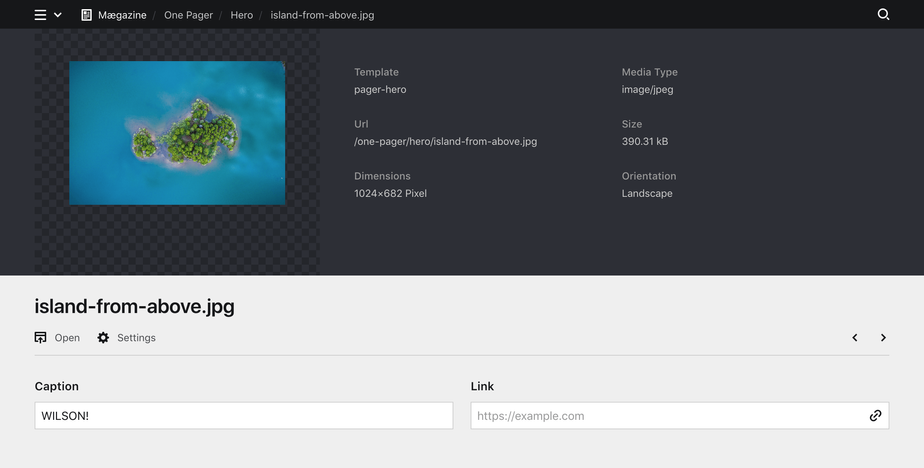
Task: Click the Caption field label
Action: [56, 386]
